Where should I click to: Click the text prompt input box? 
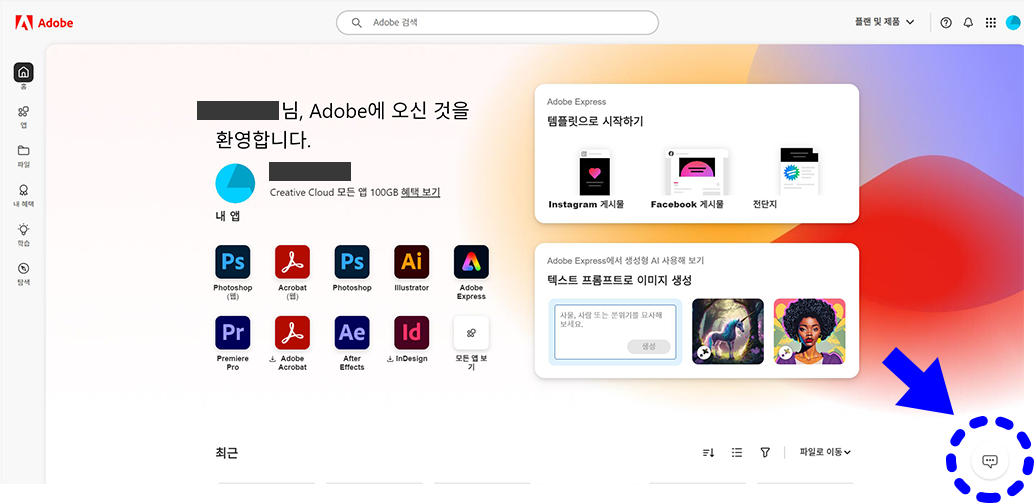point(615,332)
